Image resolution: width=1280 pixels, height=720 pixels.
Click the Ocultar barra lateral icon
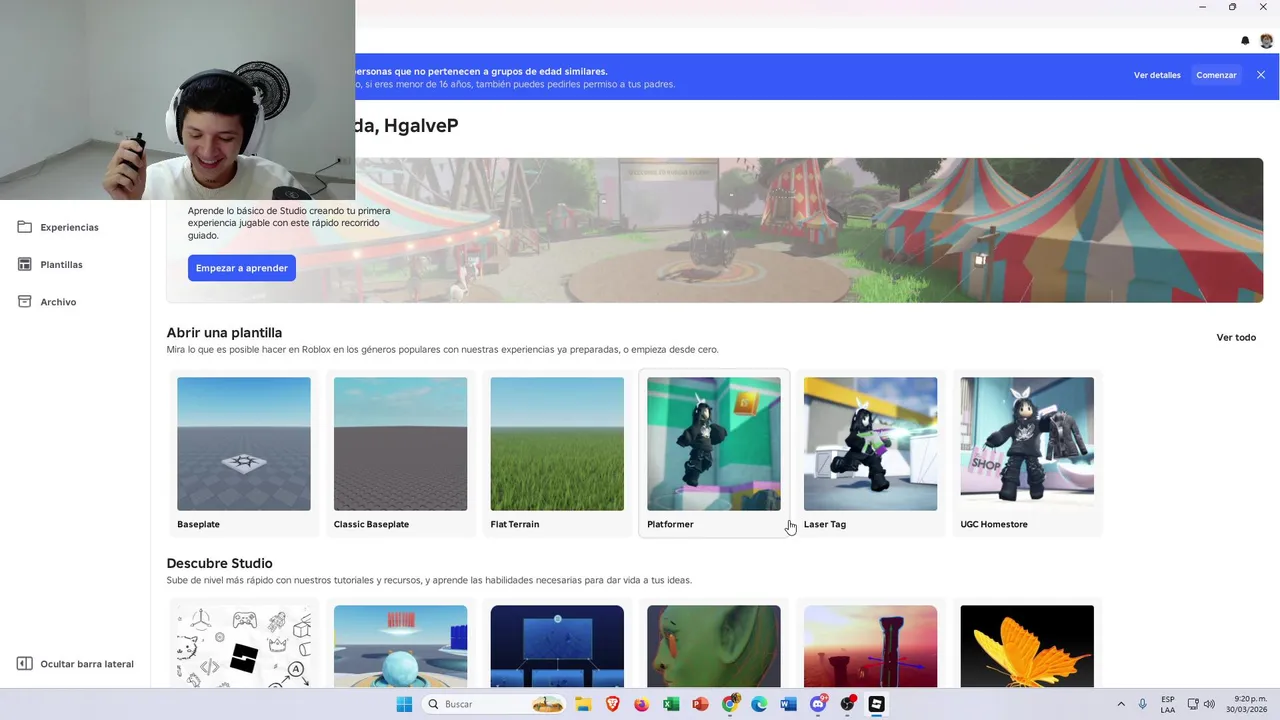25,664
